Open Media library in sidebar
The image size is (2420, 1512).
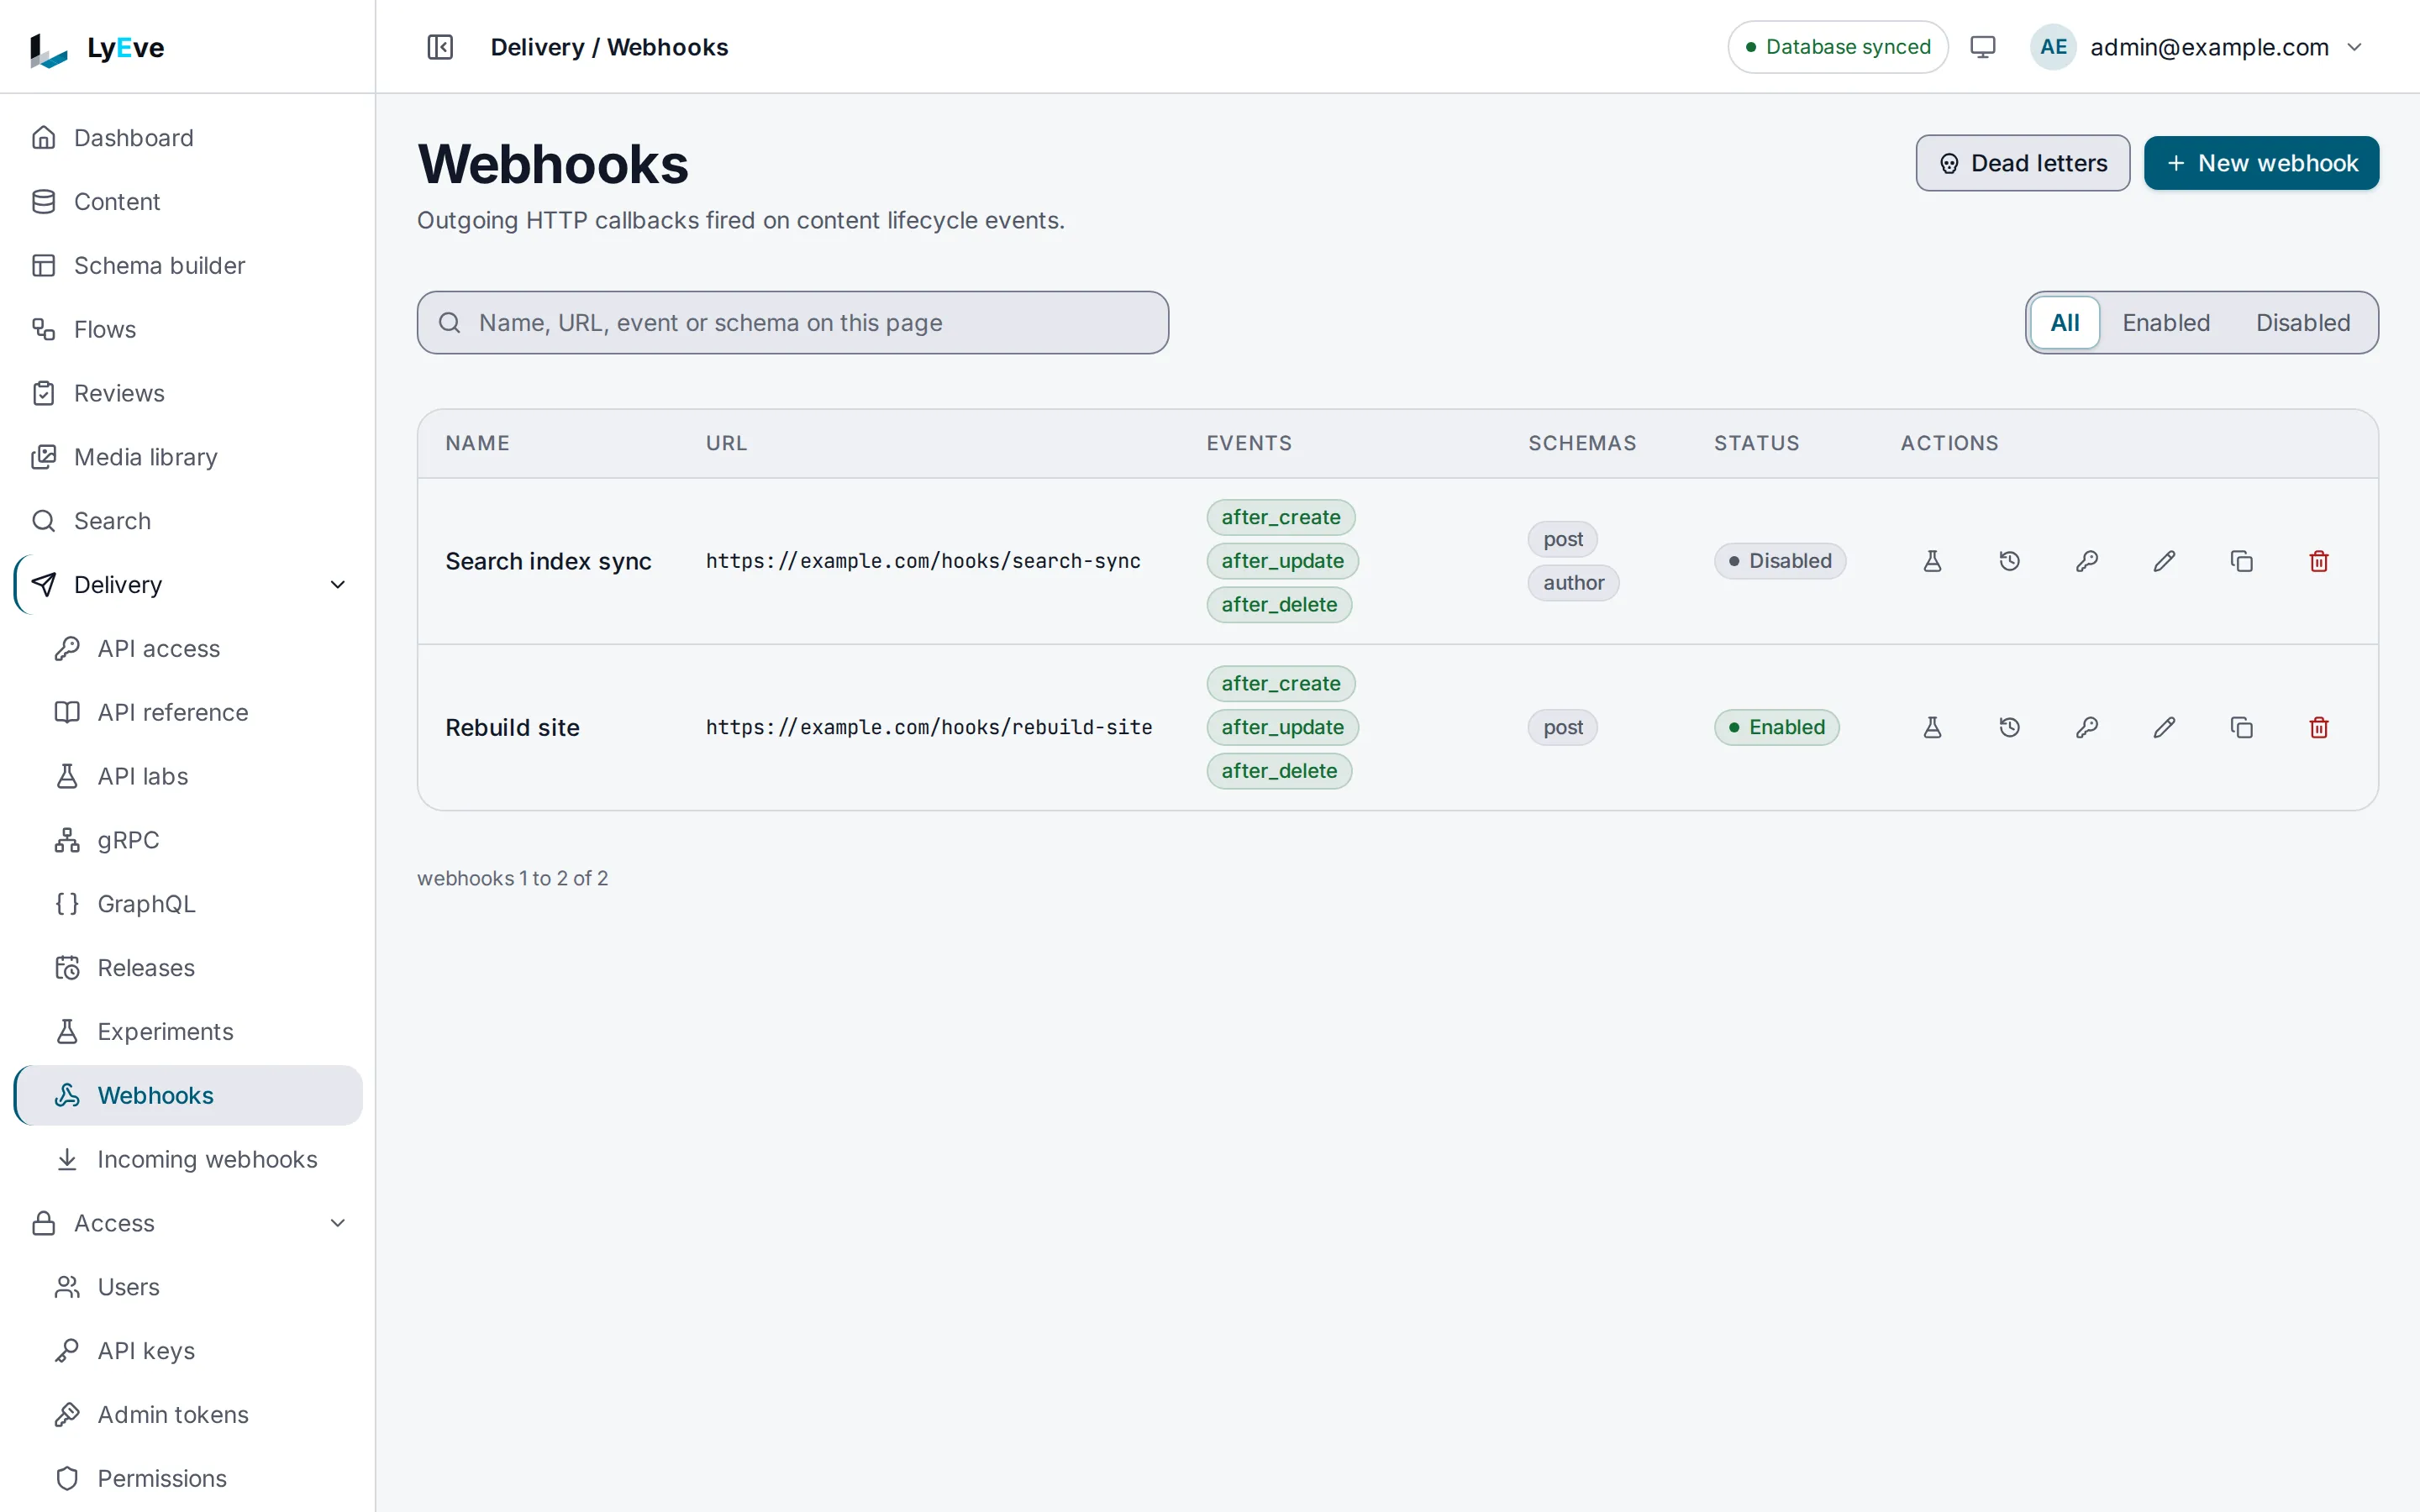188,457
